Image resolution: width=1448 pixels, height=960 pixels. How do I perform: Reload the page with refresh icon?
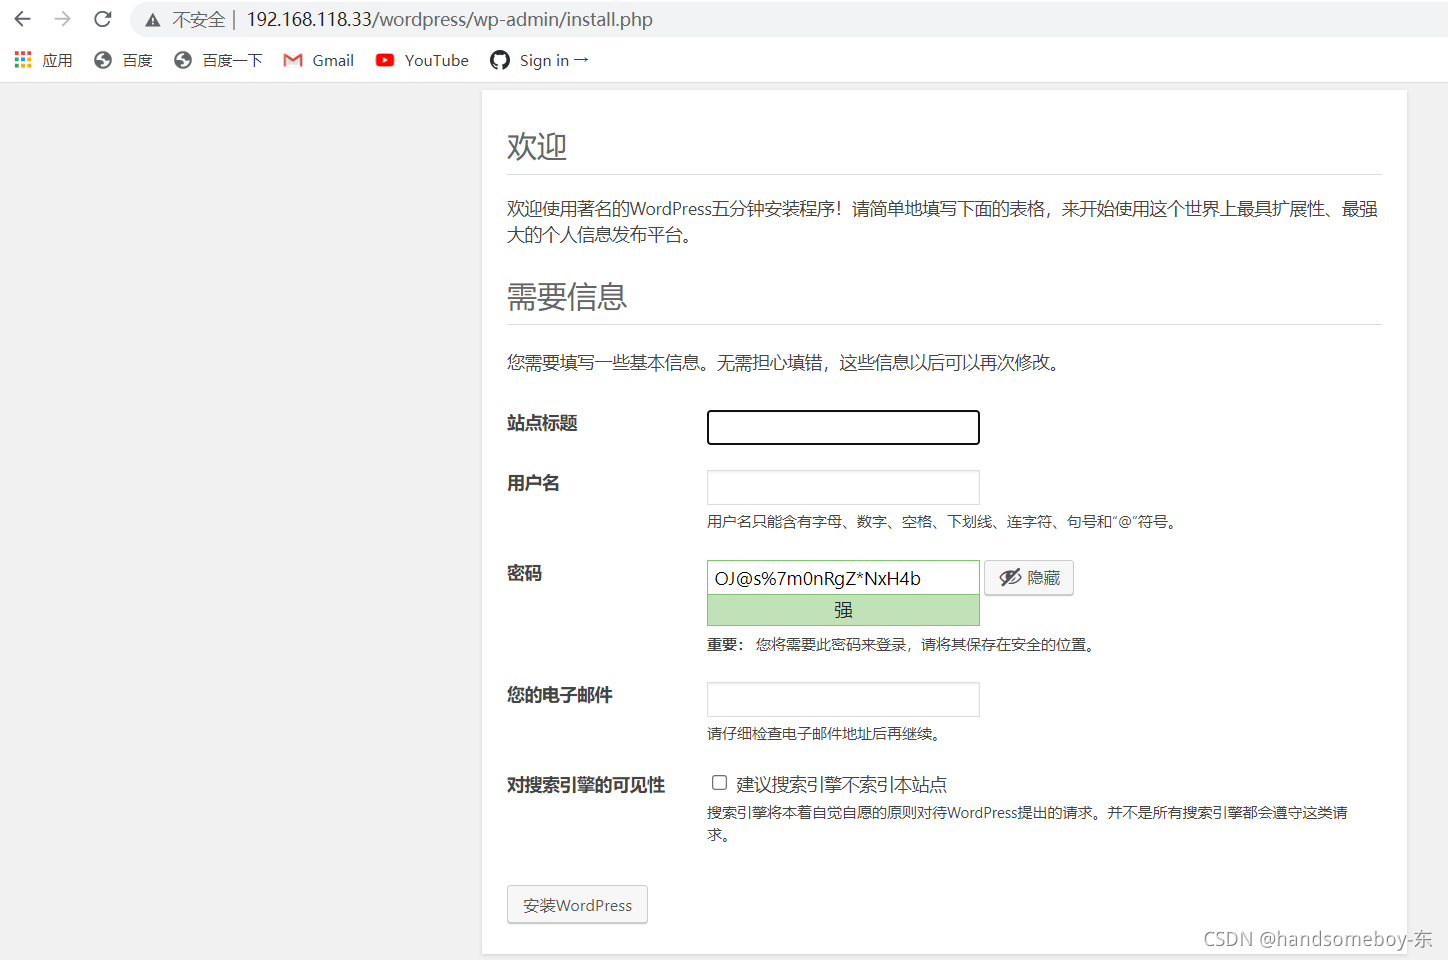point(102,19)
